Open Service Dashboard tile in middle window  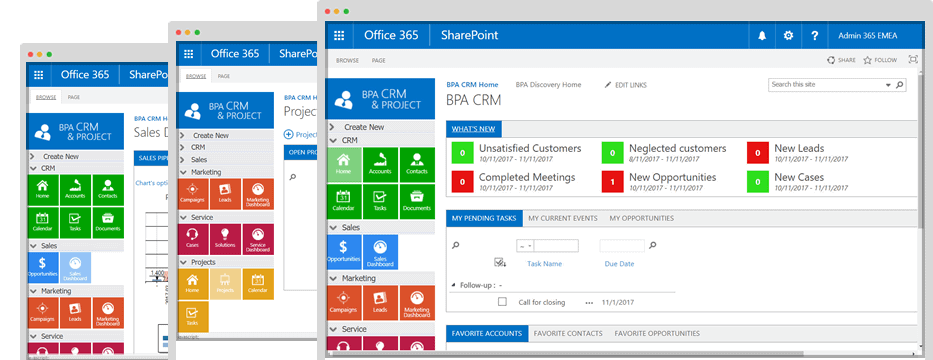[258, 239]
